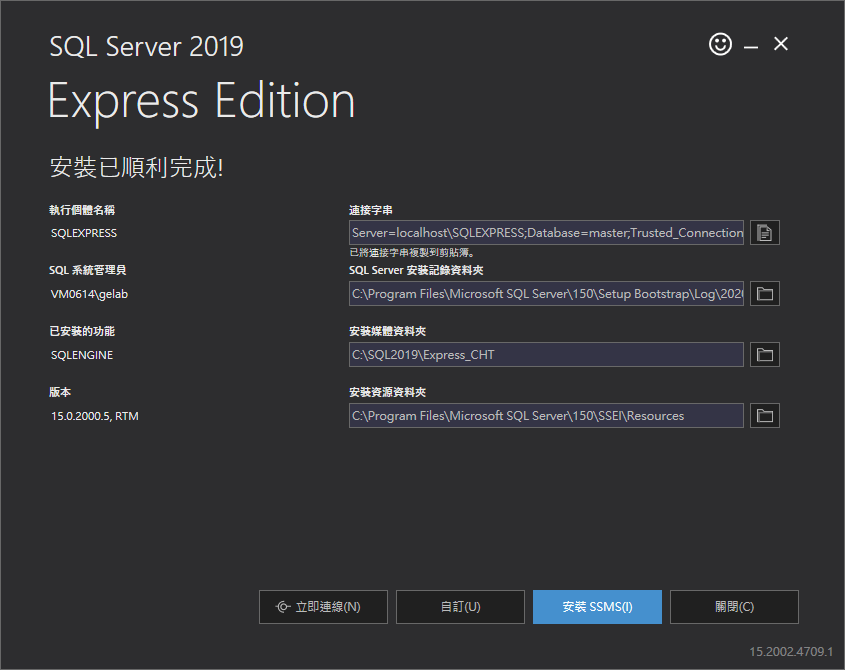Click the installed feature SQLENGINE
This screenshot has width=845, height=670.
tap(82, 355)
